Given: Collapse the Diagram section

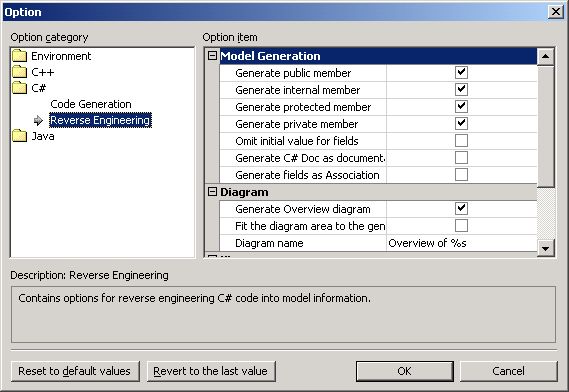Looking at the screenshot, I should click(212, 192).
